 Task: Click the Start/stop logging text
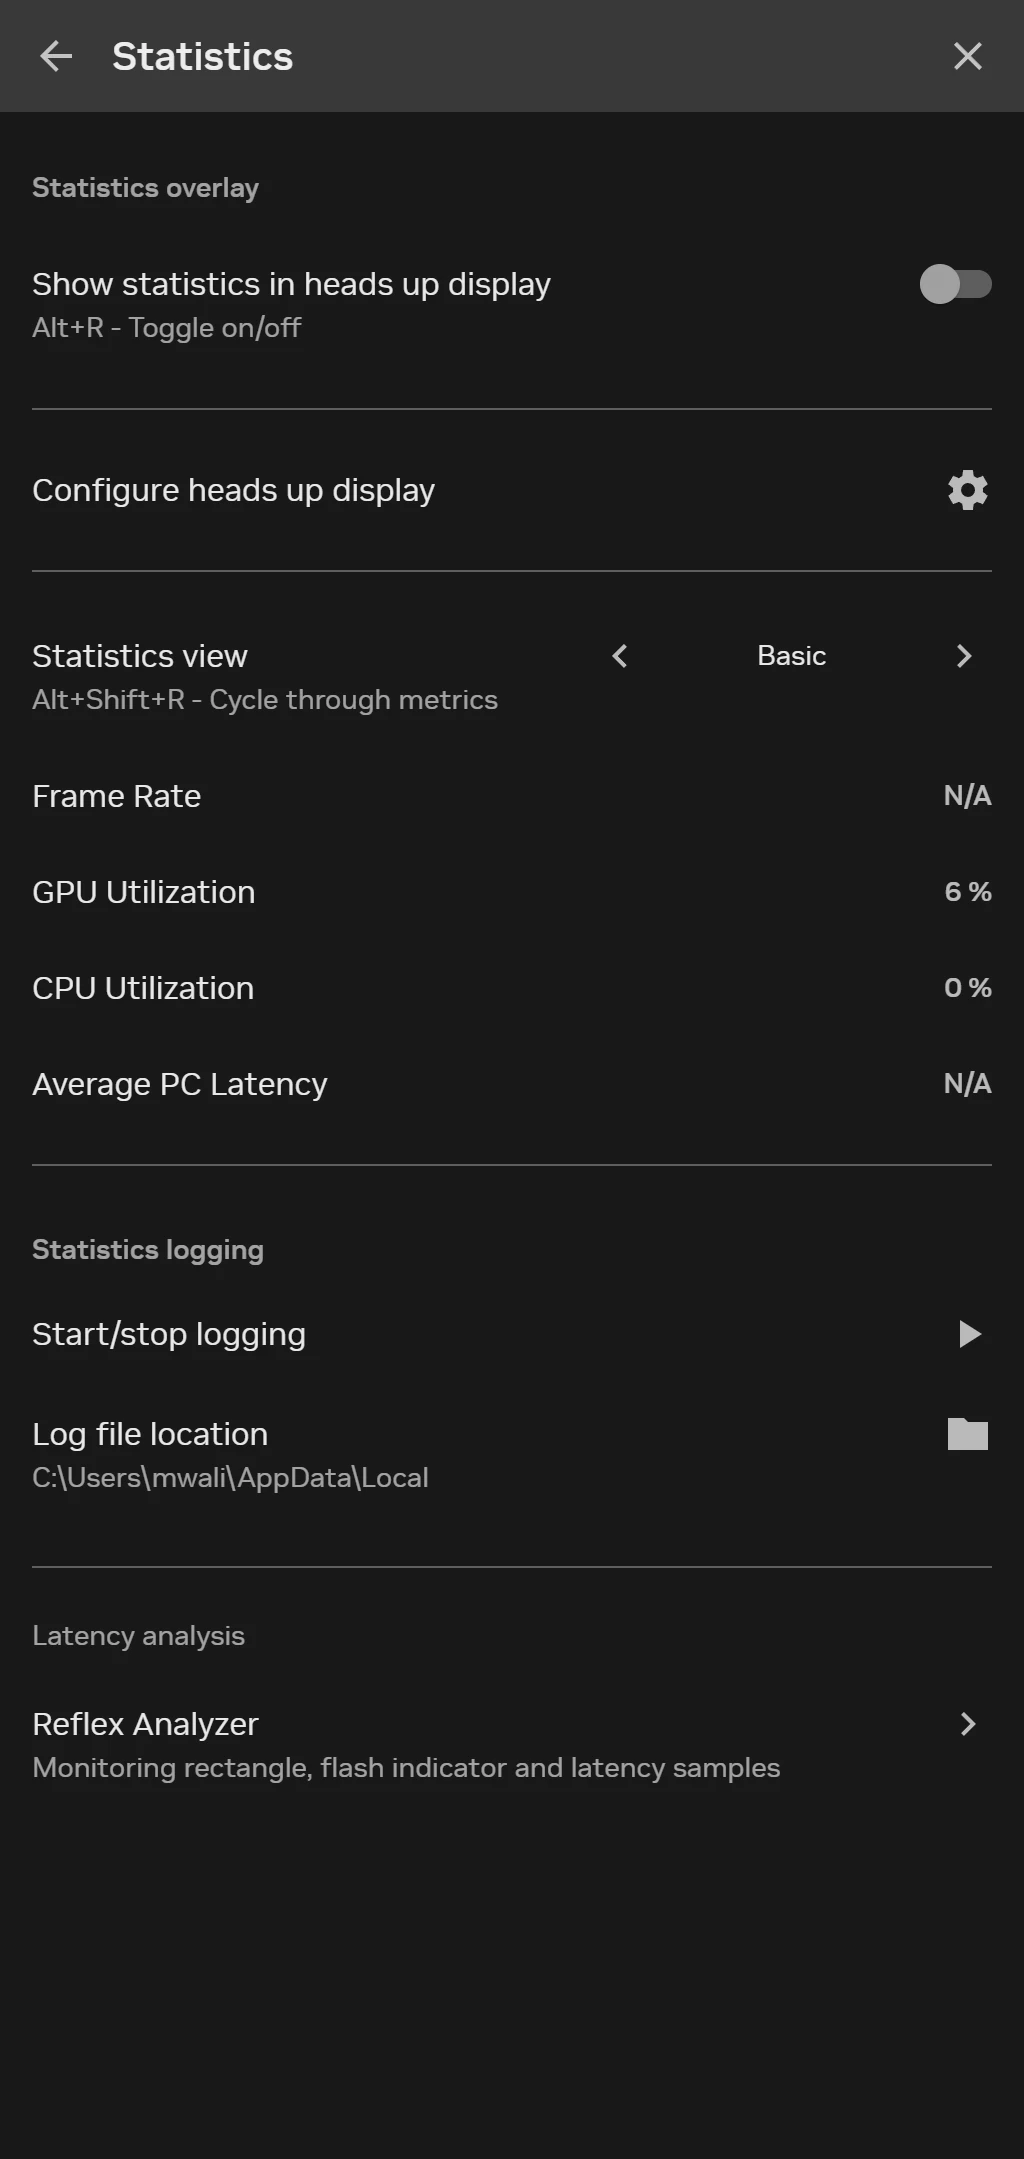coord(169,1334)
